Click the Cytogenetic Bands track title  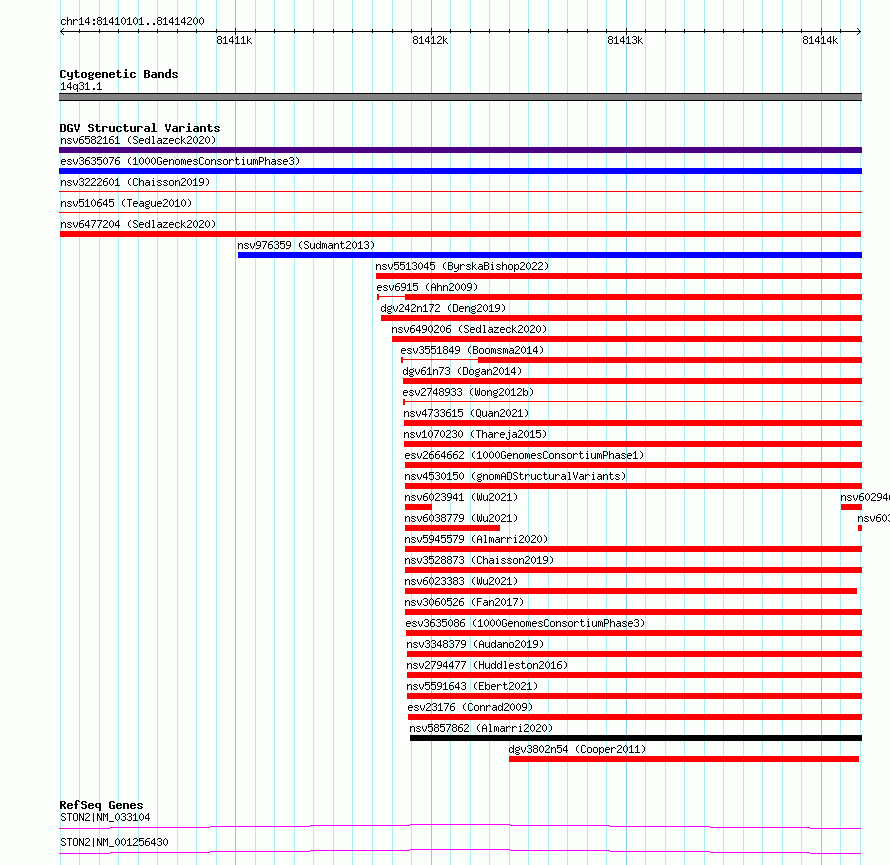coord(119,74)
